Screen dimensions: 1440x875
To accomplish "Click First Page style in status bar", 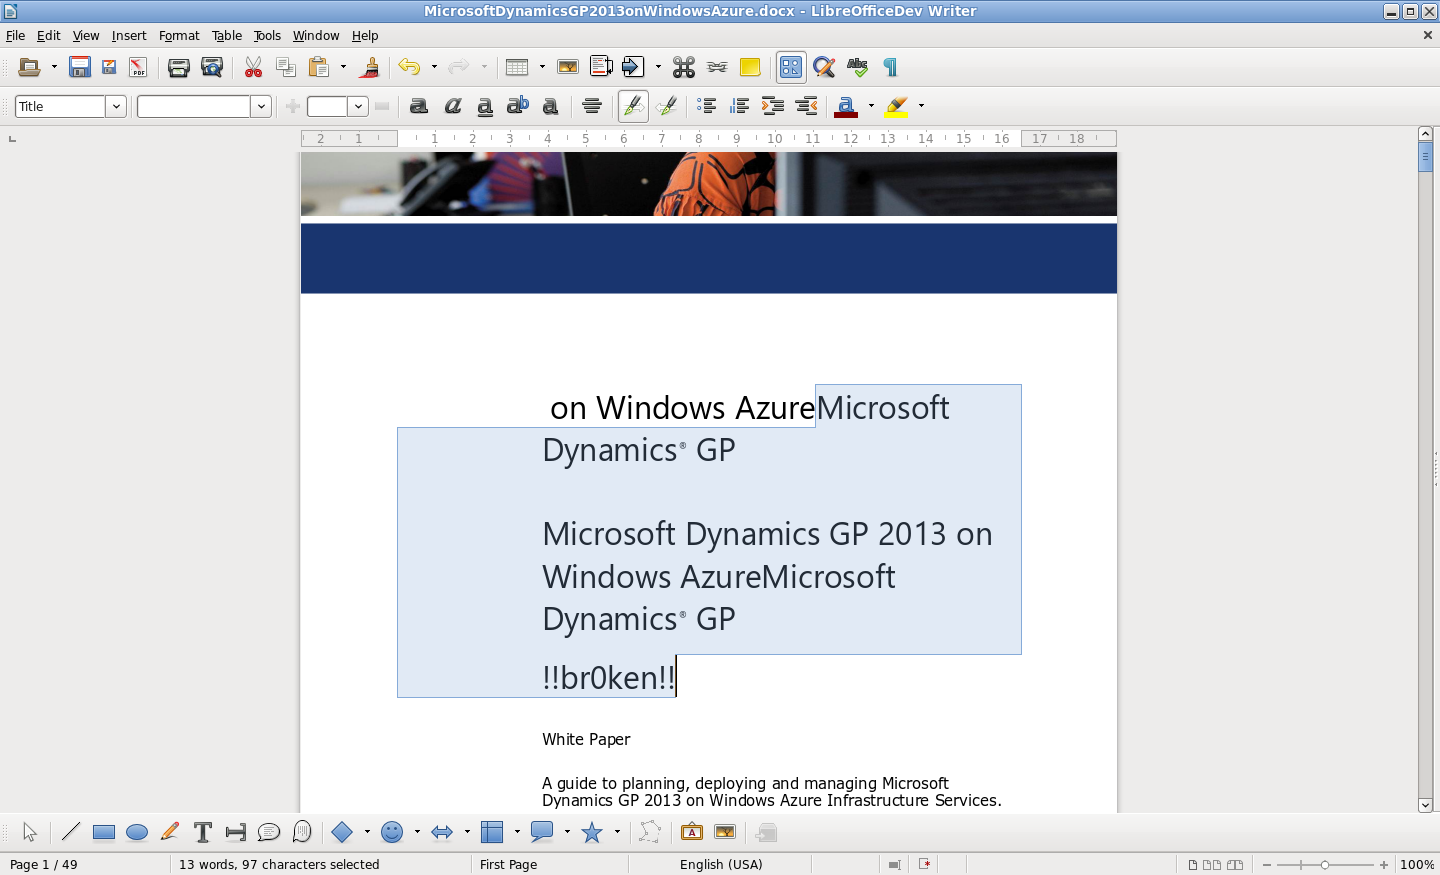I will coord(508,864).
